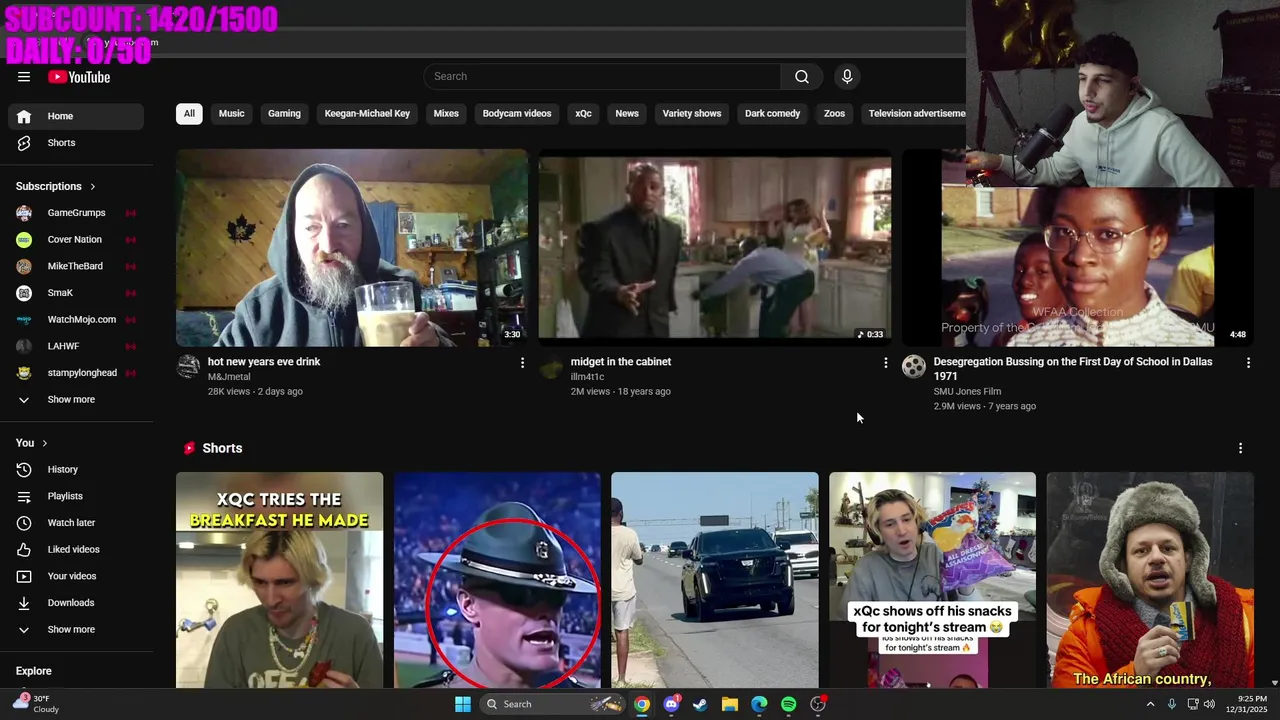Open Liked videos thumbs-up icon

(x=24, y=549)
